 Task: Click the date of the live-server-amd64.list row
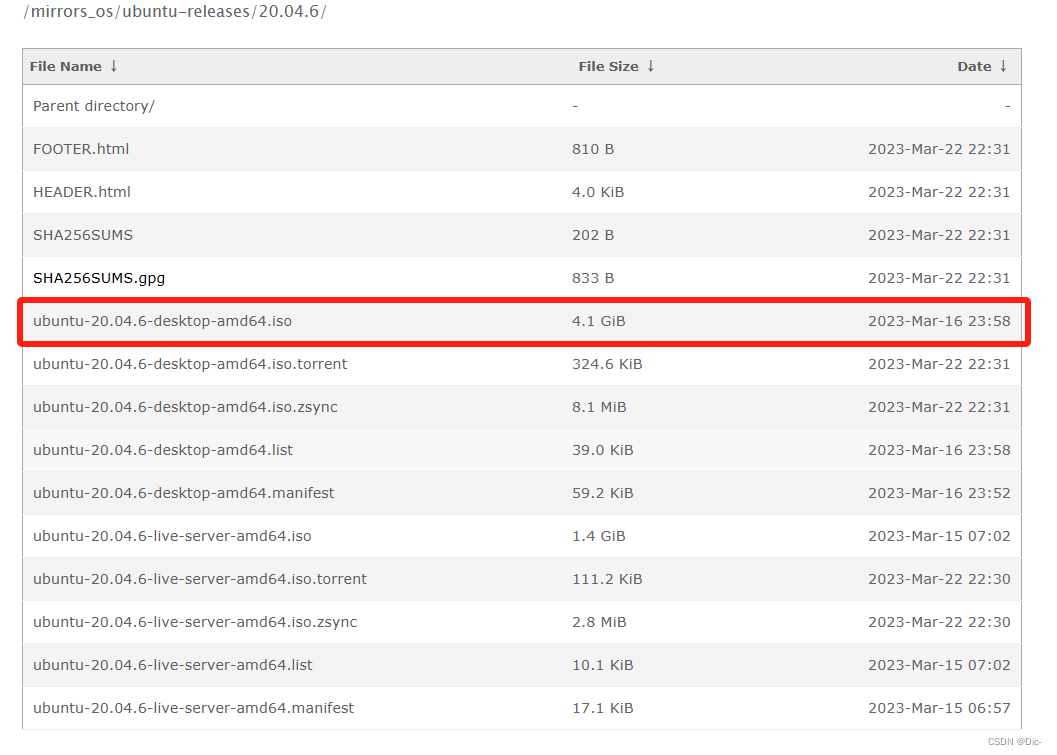(x=939, y=665)
